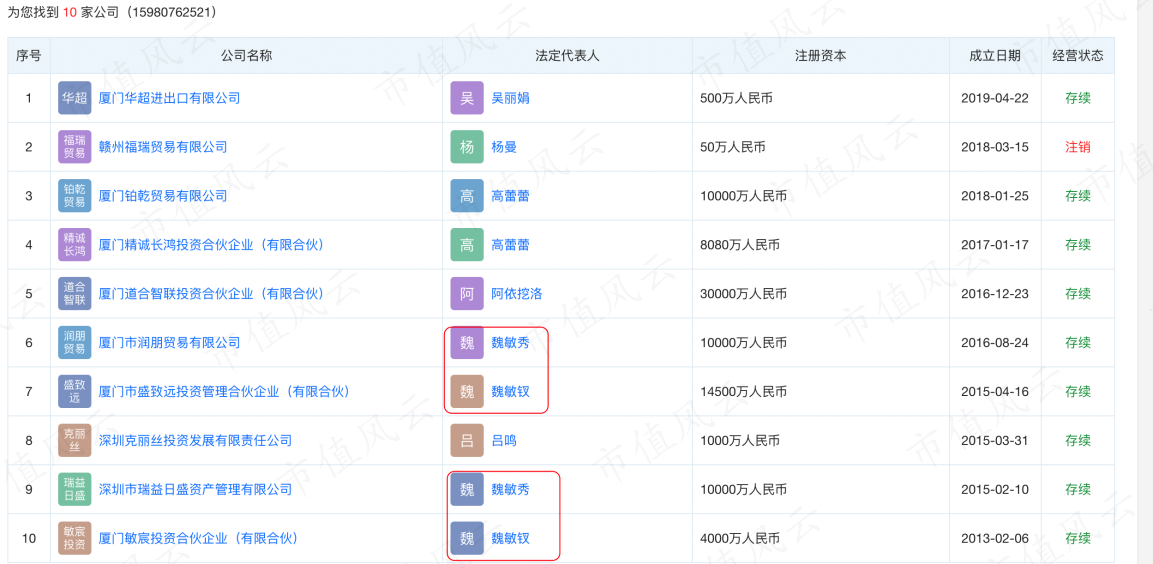This screenshot has height=564, width=1153.
Task: View 高蕾蕾 in row 3
Action: tap(510, 196)
